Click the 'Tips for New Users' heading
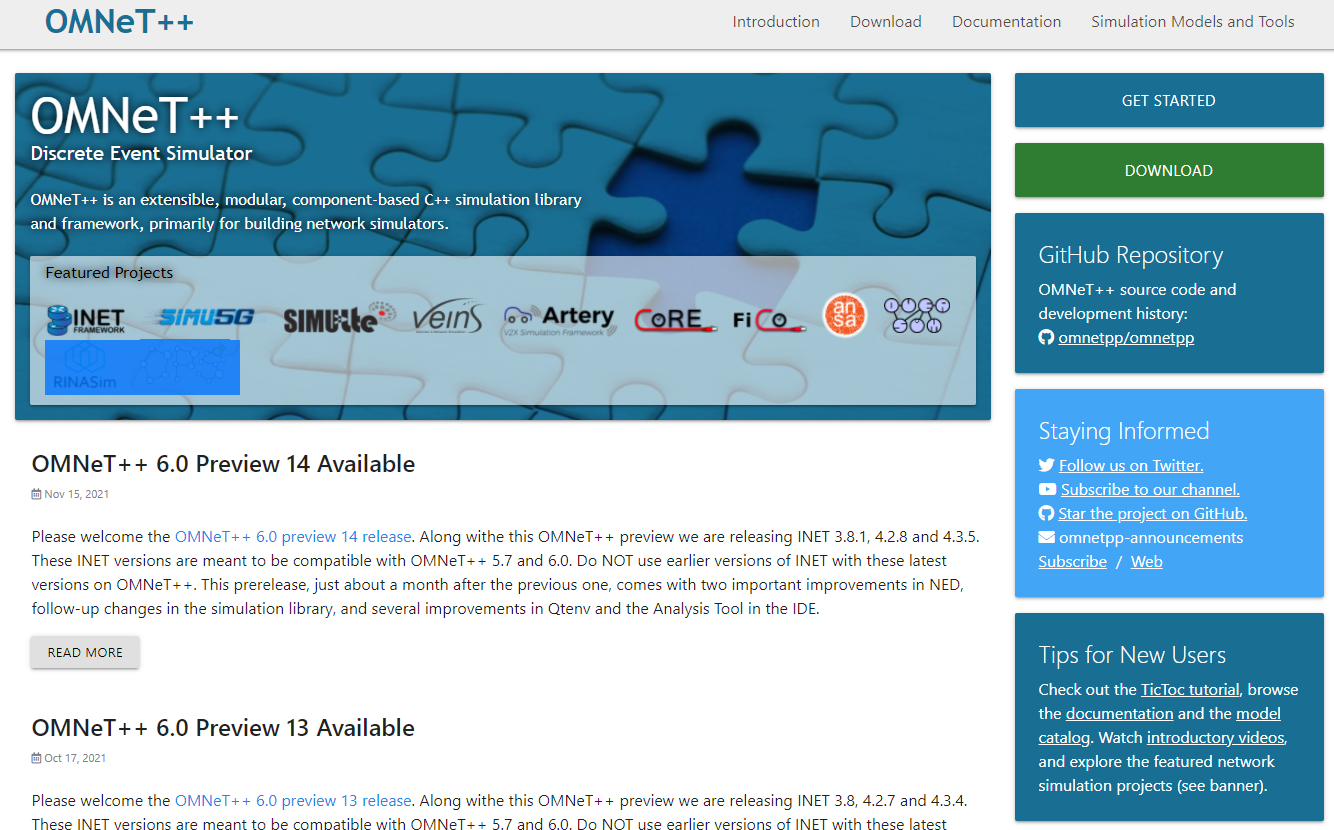1334x830 pixels. pyautogui.click(x=1132, y=655)
